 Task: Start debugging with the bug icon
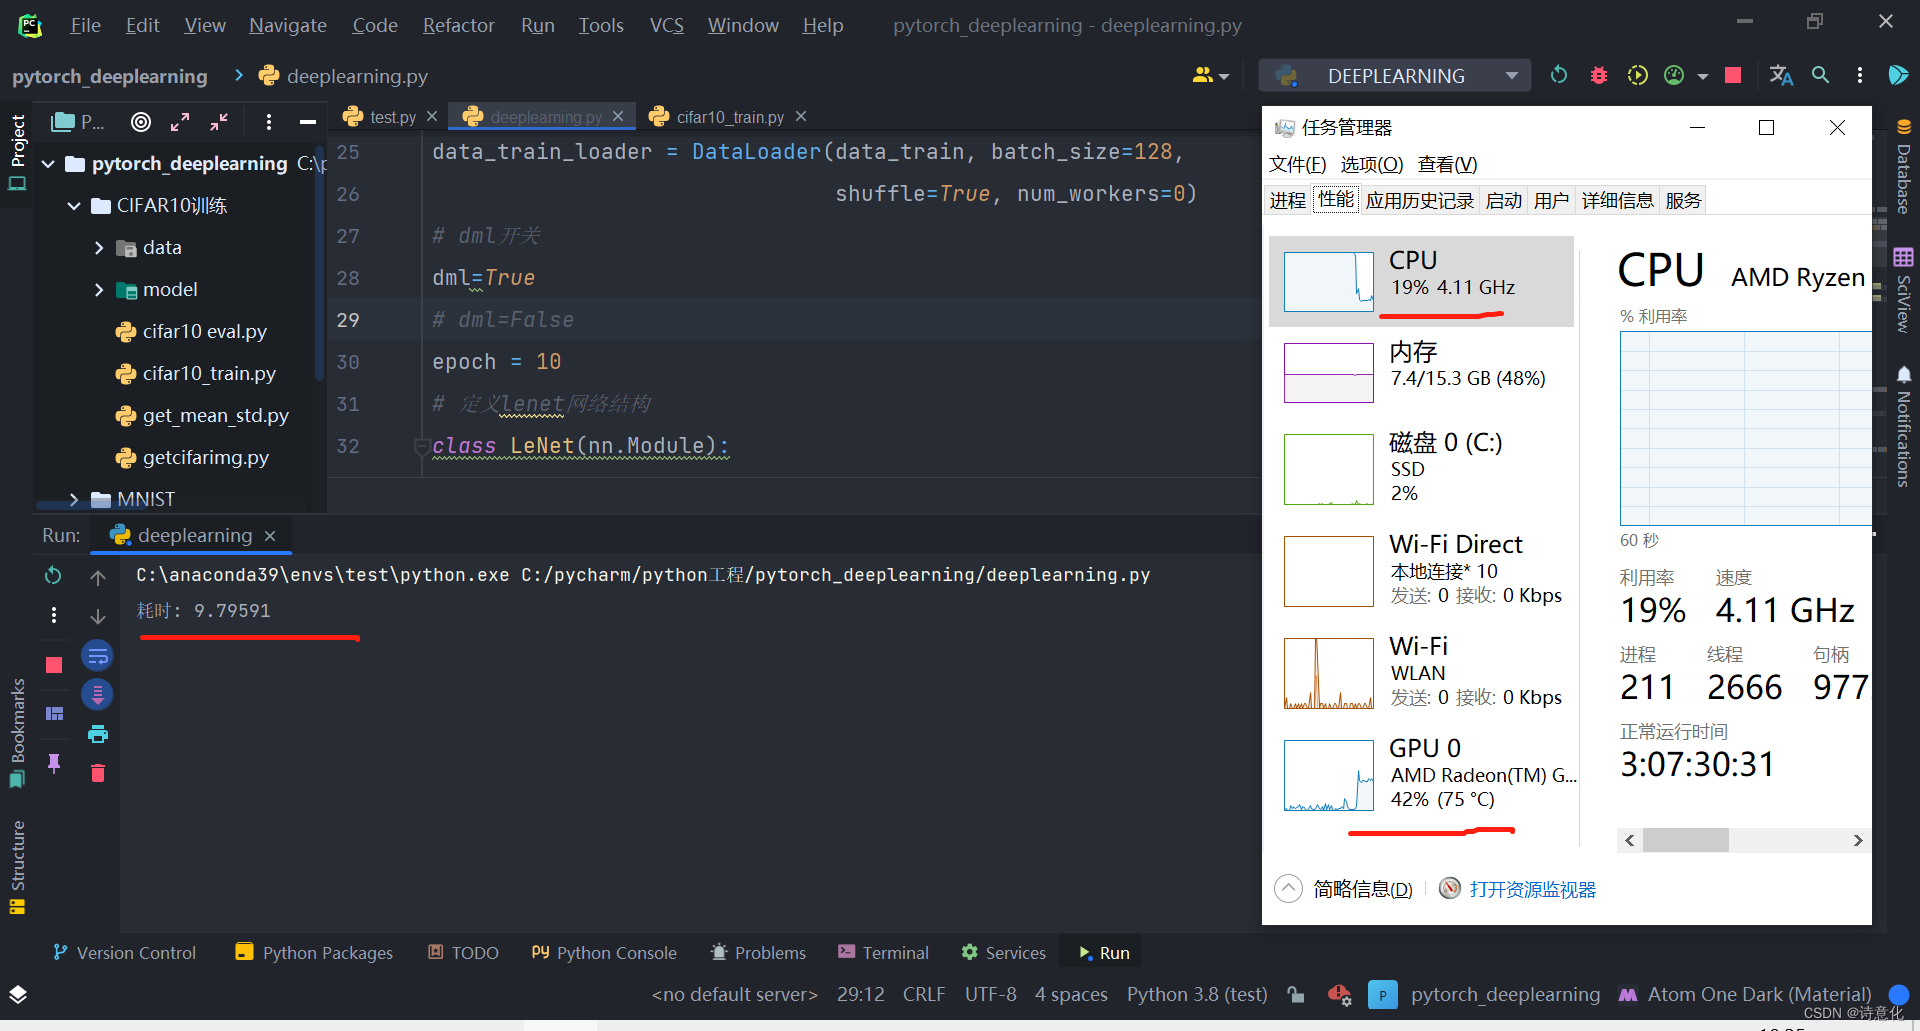(x=1598, y=75)
